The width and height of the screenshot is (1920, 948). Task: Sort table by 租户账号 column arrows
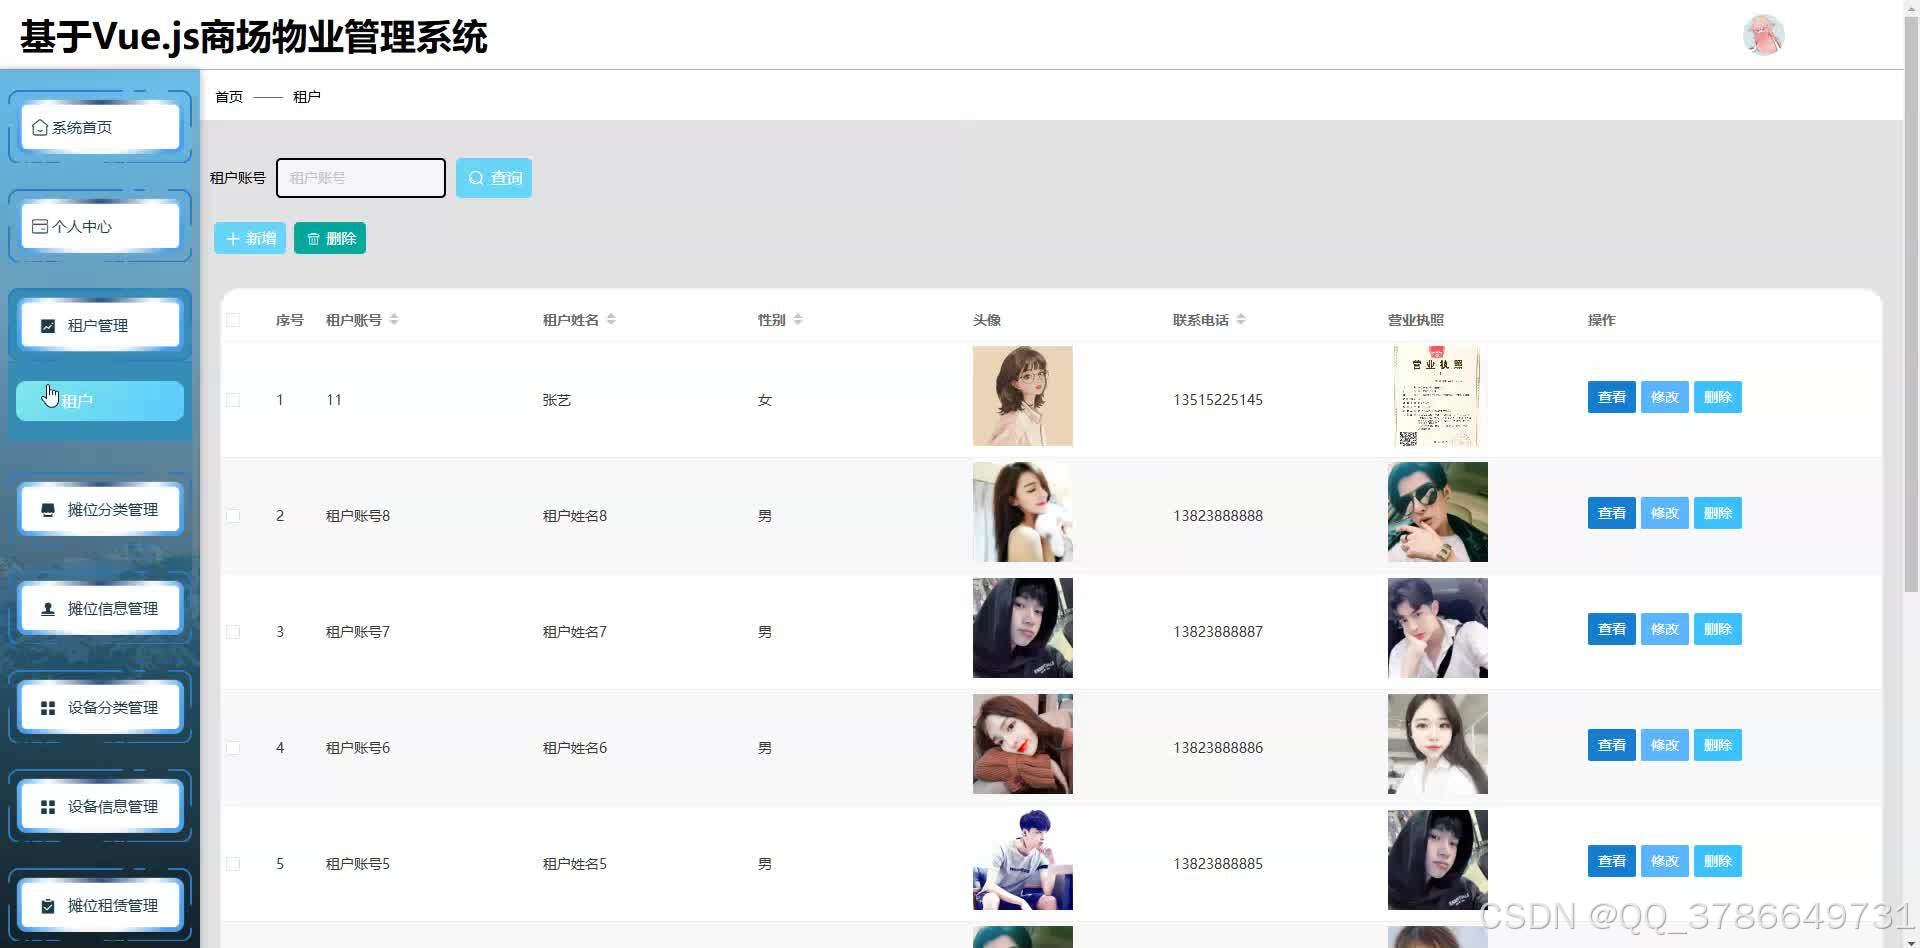(394, 320)
